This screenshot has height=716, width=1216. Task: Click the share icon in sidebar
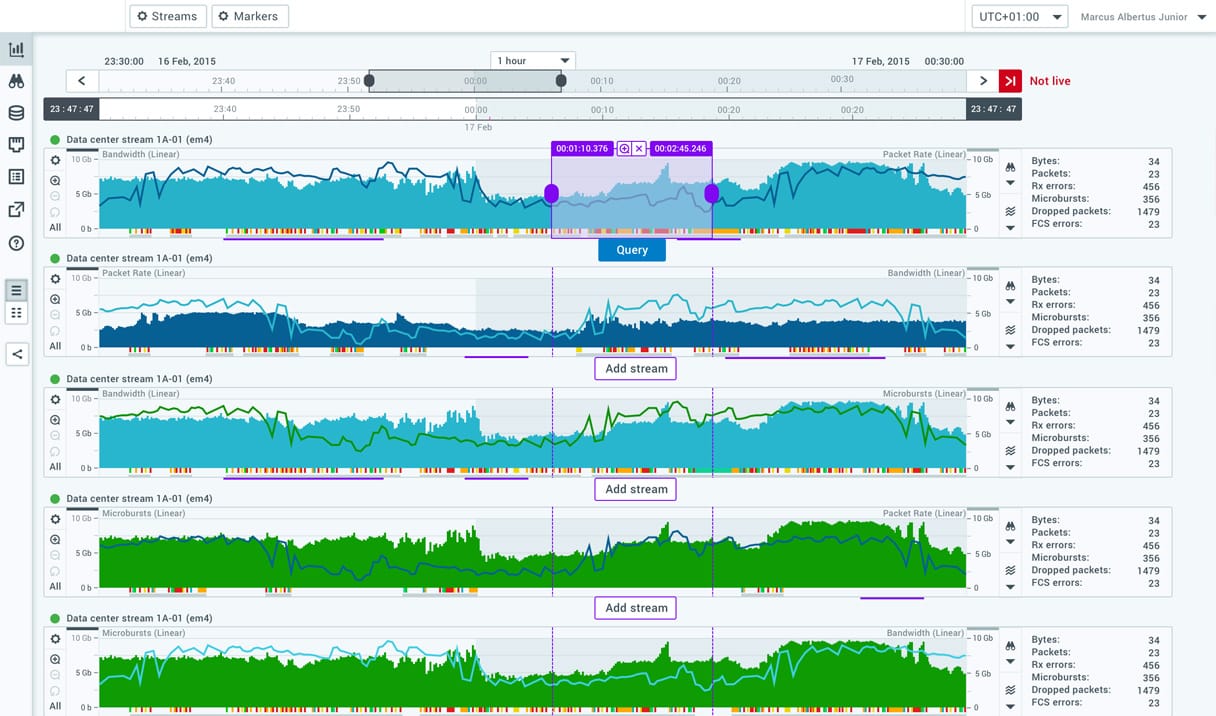16,352
